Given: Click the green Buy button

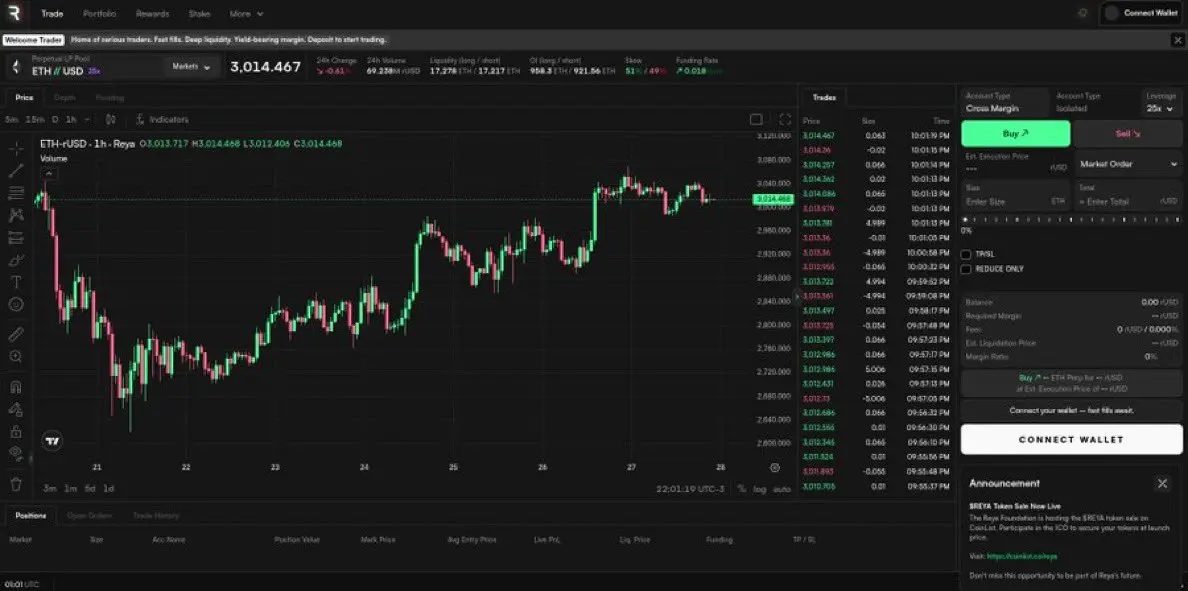Looking at the screenshot, I should click(x=1015, y=133).
